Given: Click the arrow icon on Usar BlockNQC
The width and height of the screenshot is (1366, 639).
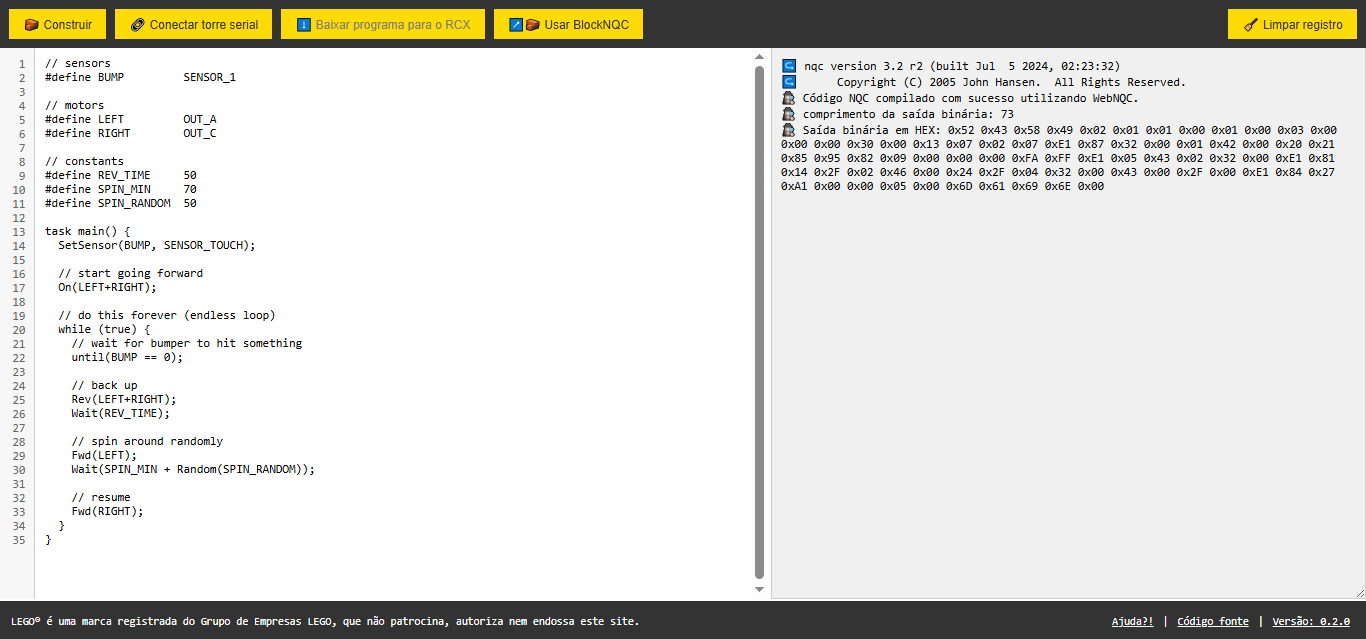Looking at the screenshot, I should [516, 25].
